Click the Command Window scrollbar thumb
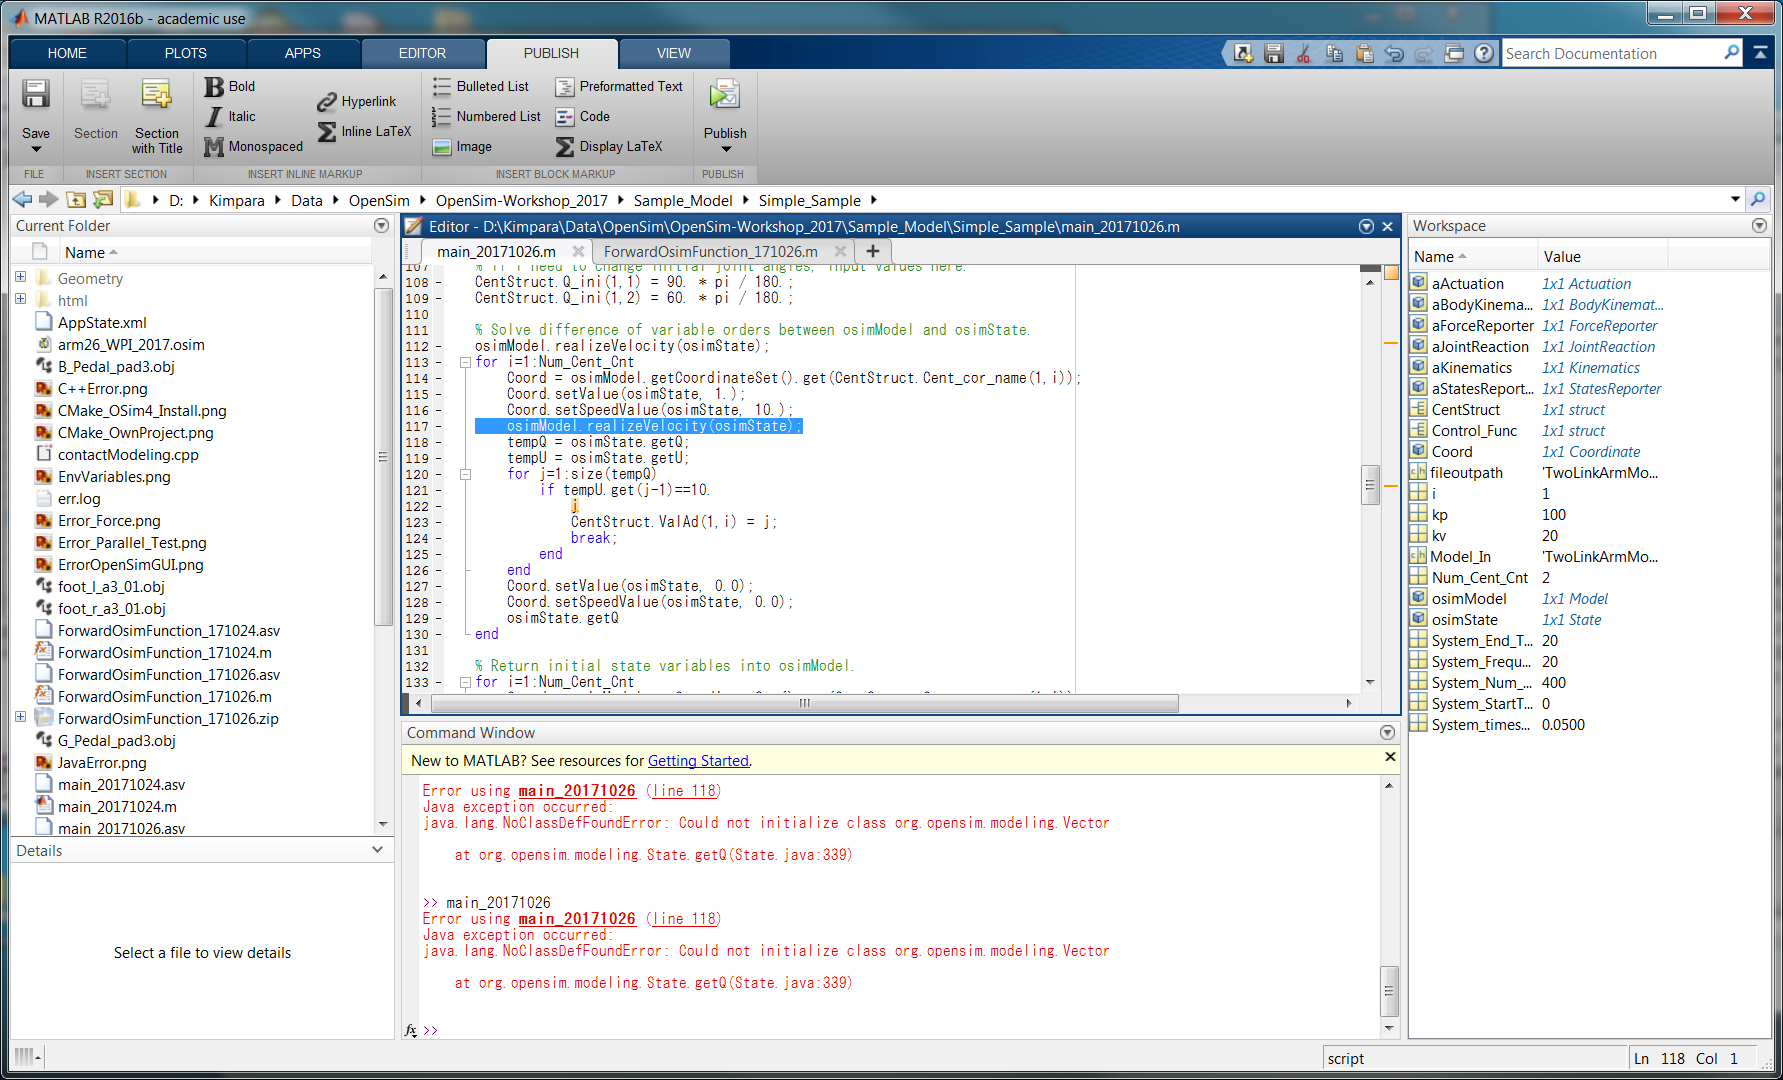Image resolution: width=1783 pixels, height=1080 pixels. click(x=1389, y=991)
